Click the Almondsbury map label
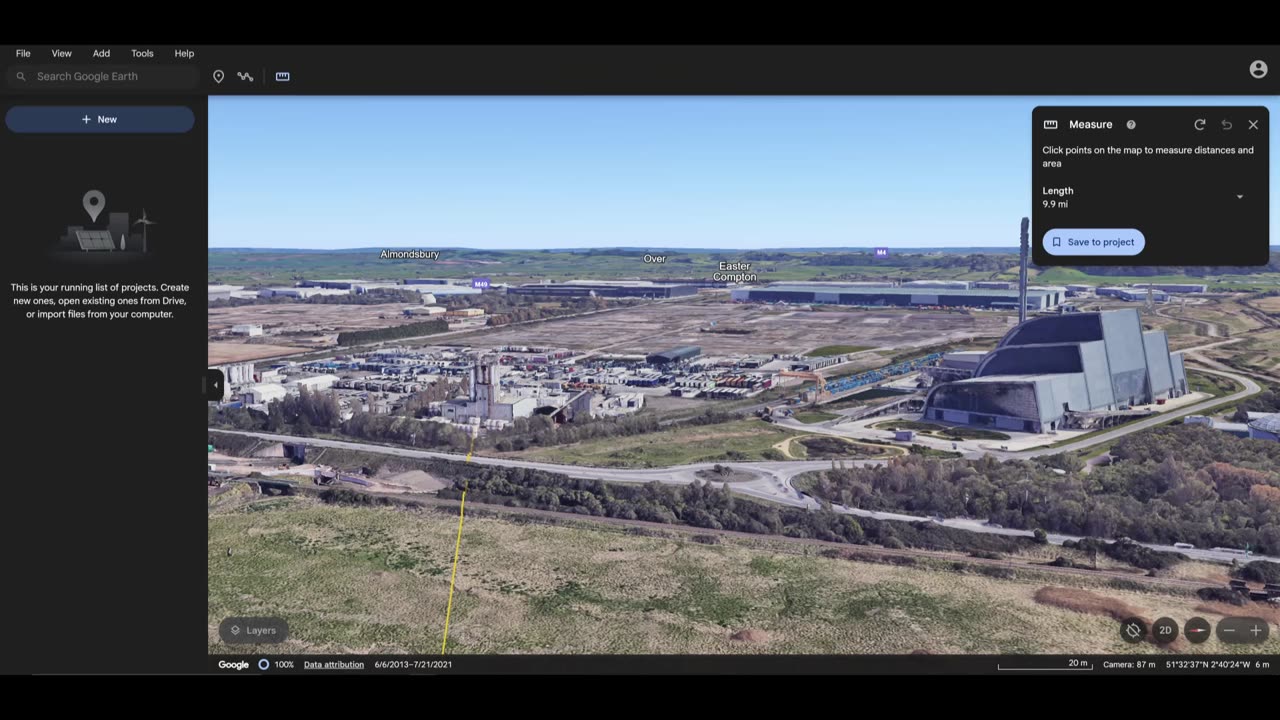 (410, 254)
